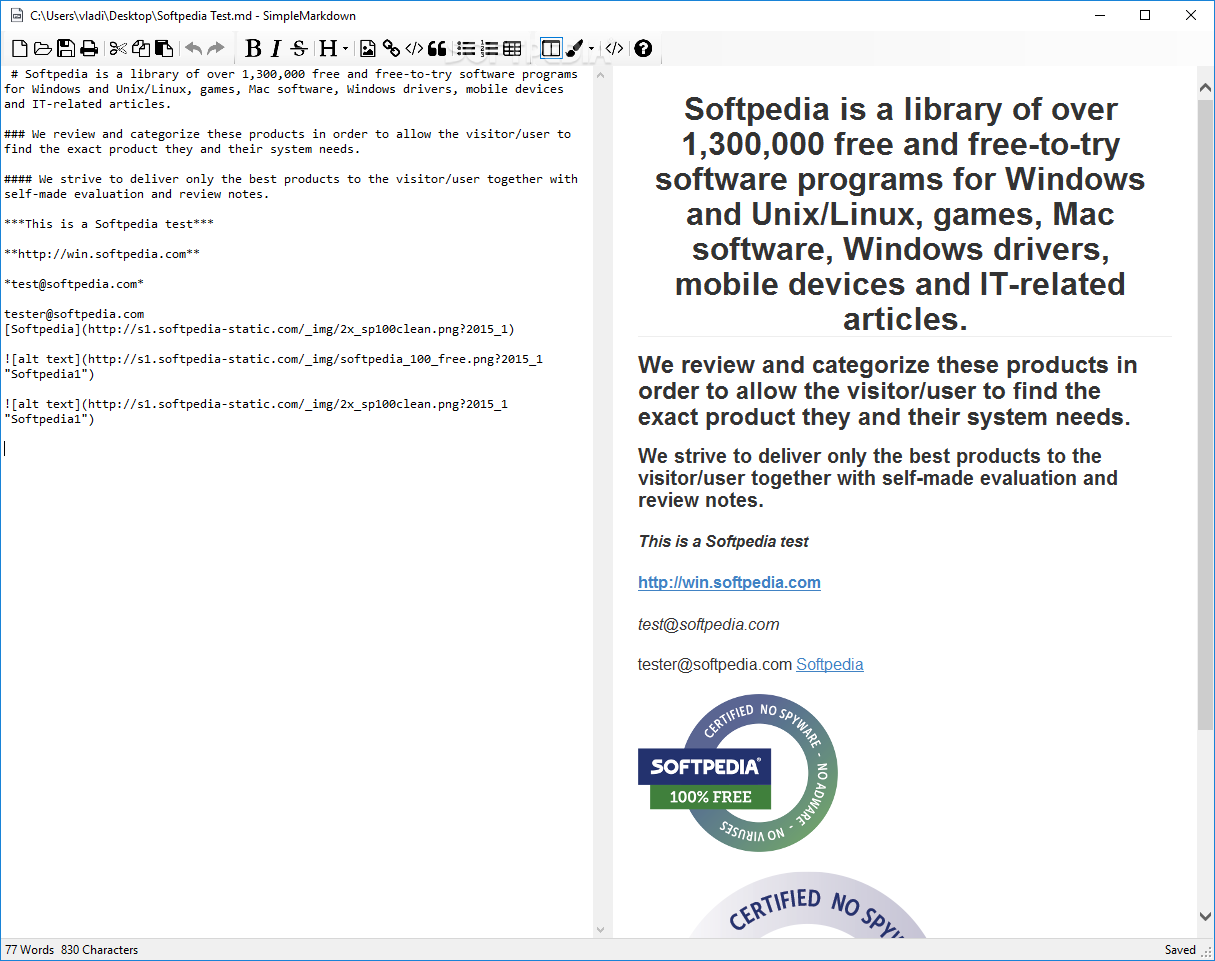Insert a numbered list
The image size is (1215, 961).
point(489,48)
